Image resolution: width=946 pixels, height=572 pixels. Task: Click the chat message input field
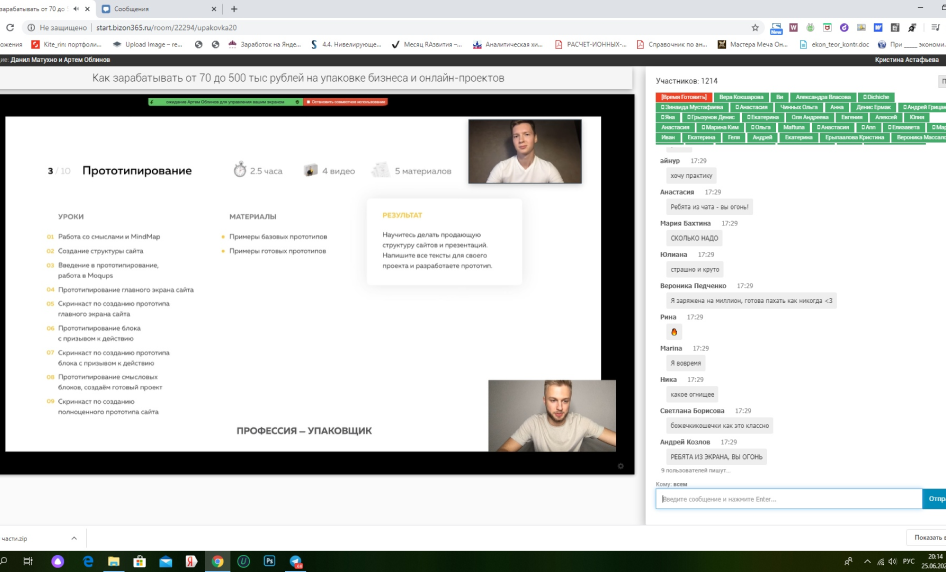click(x=788, y=498)
